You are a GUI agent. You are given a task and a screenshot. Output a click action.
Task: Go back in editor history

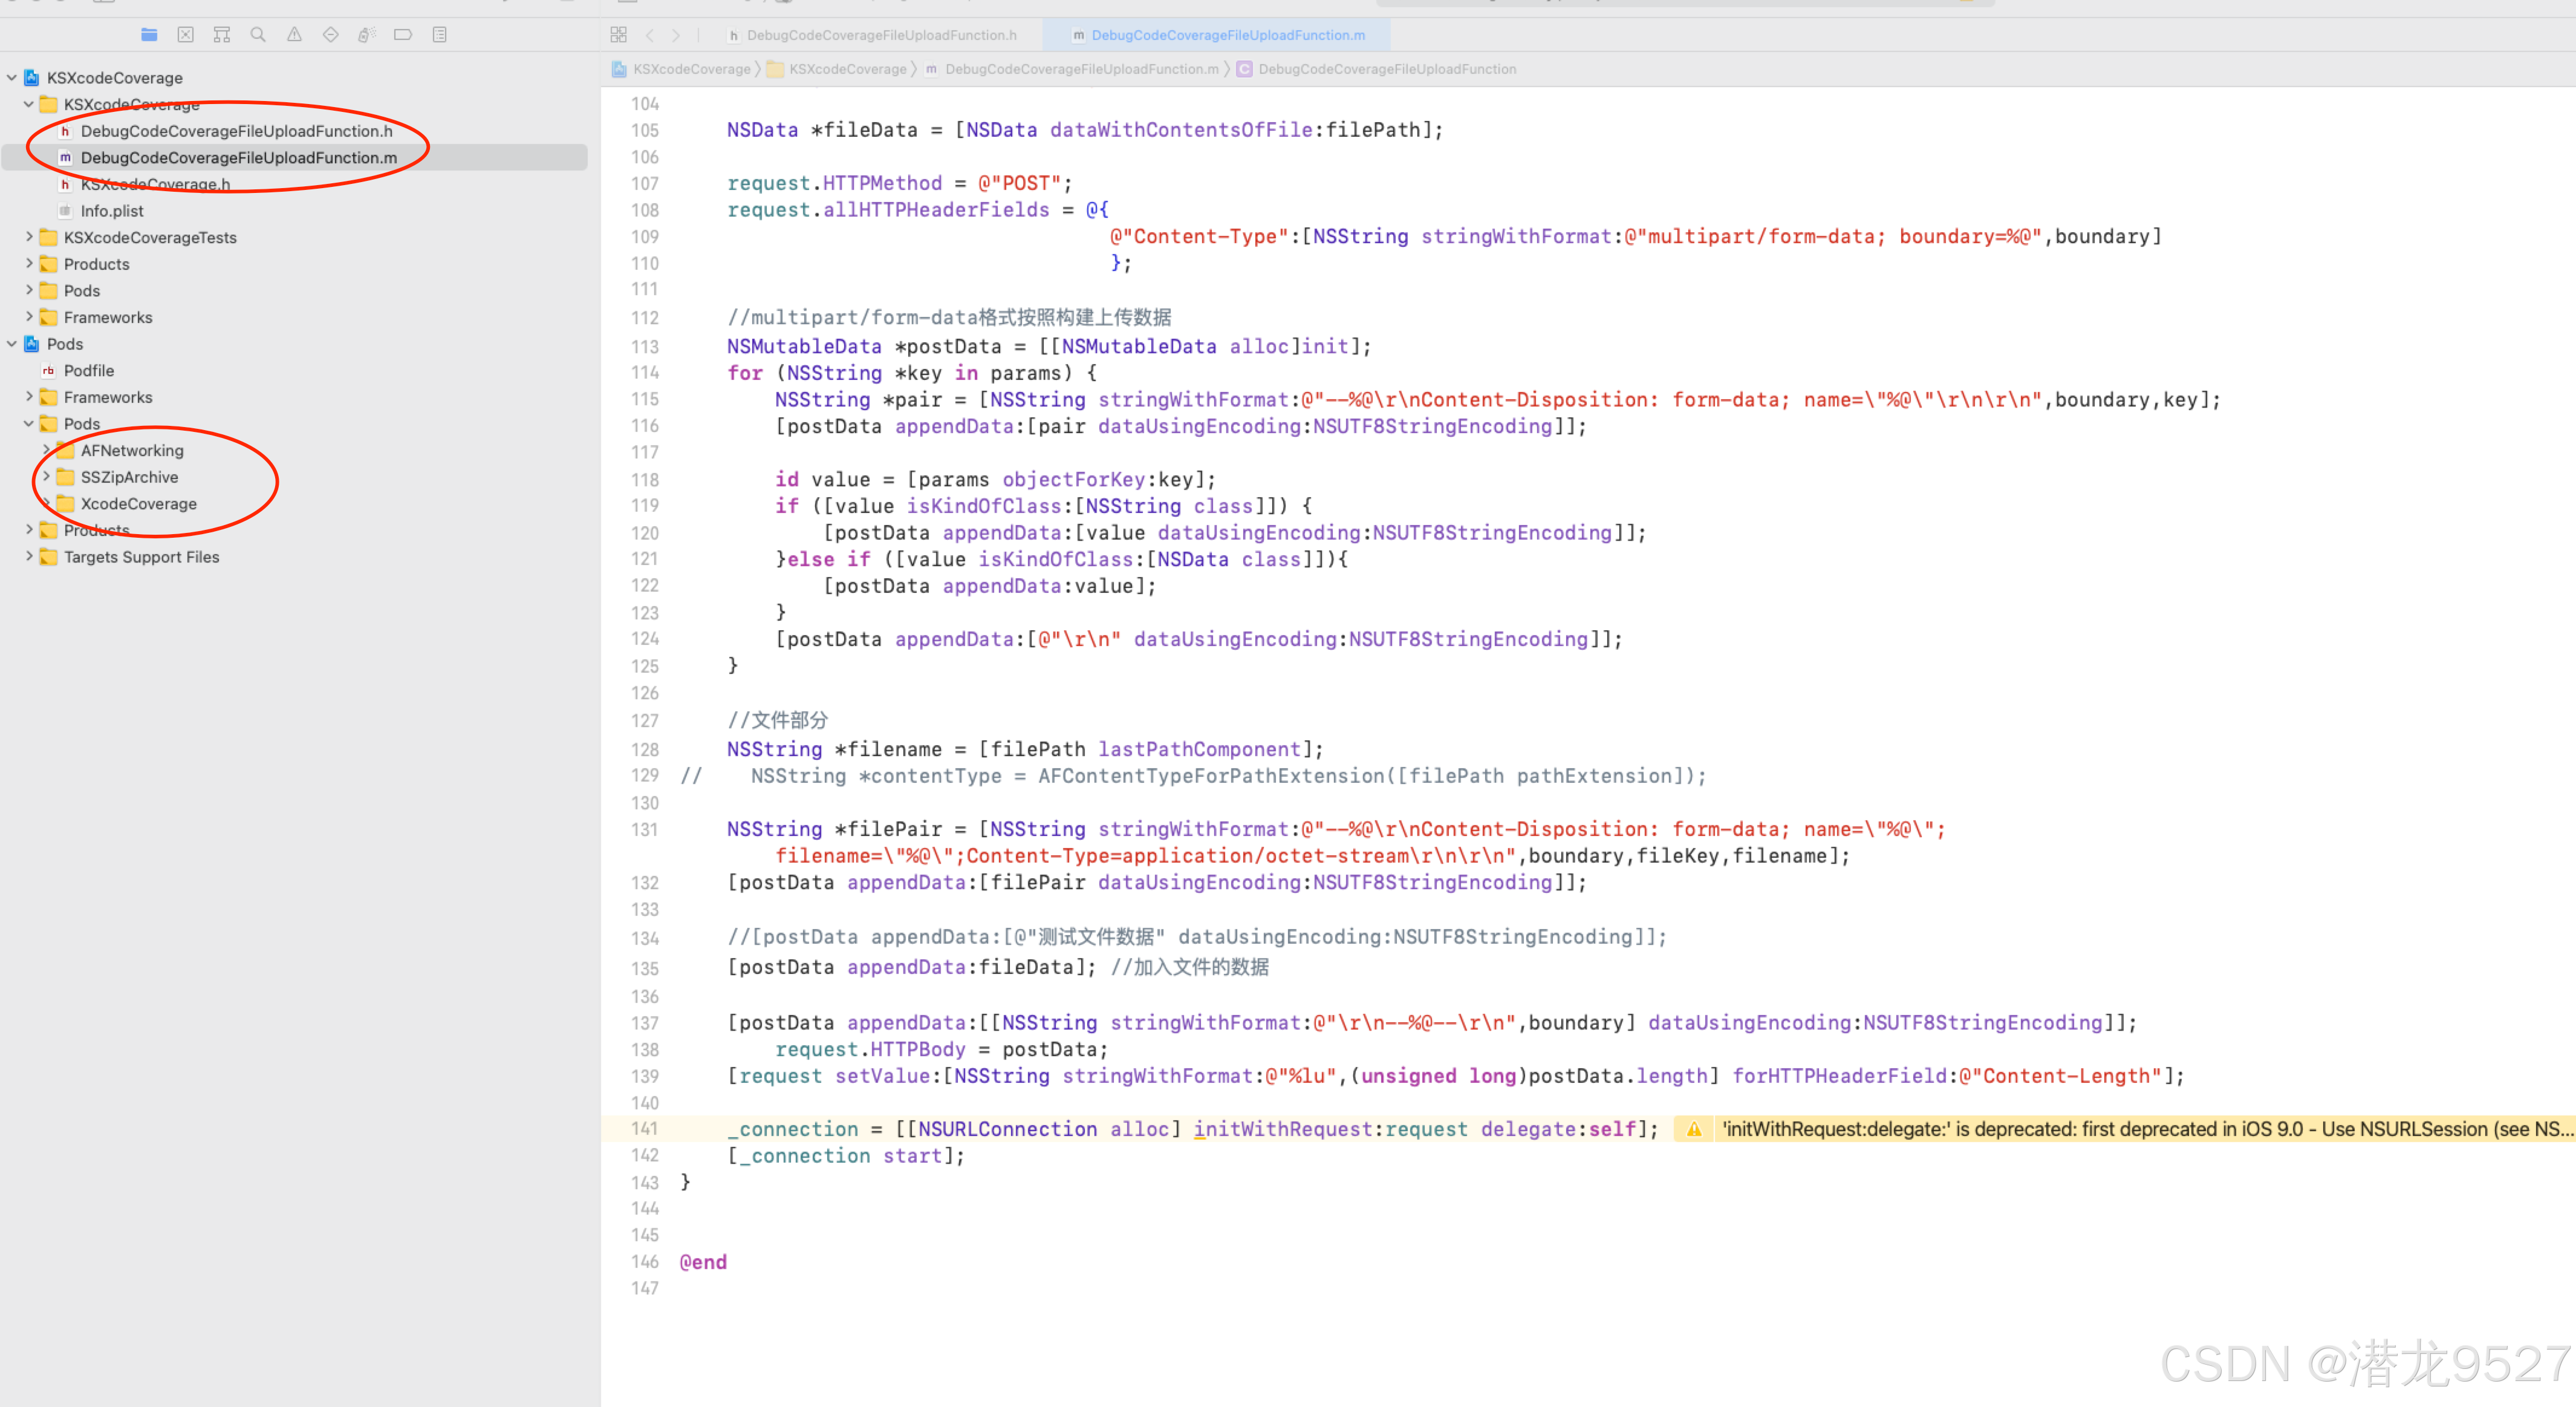pos(650,35)
